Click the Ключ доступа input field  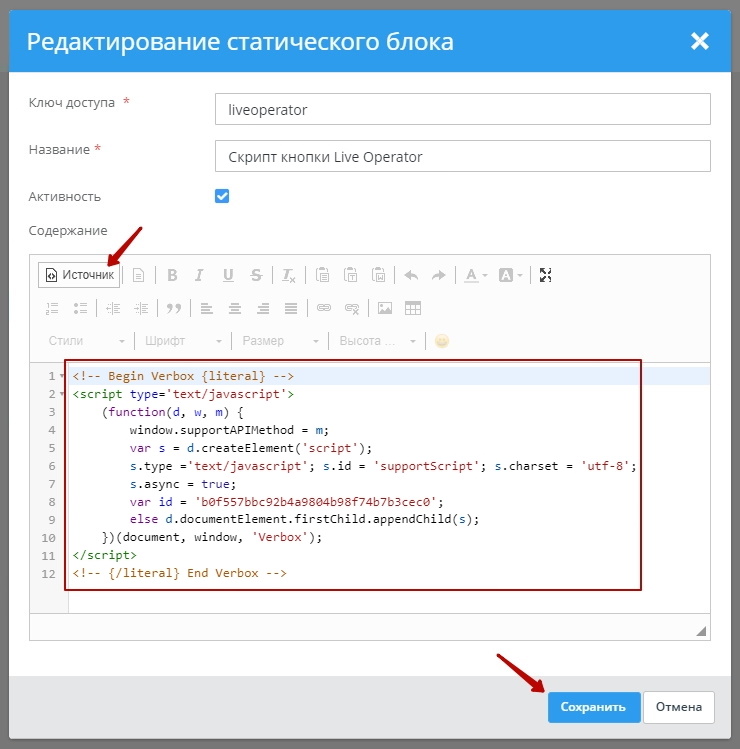coord(462,109)
